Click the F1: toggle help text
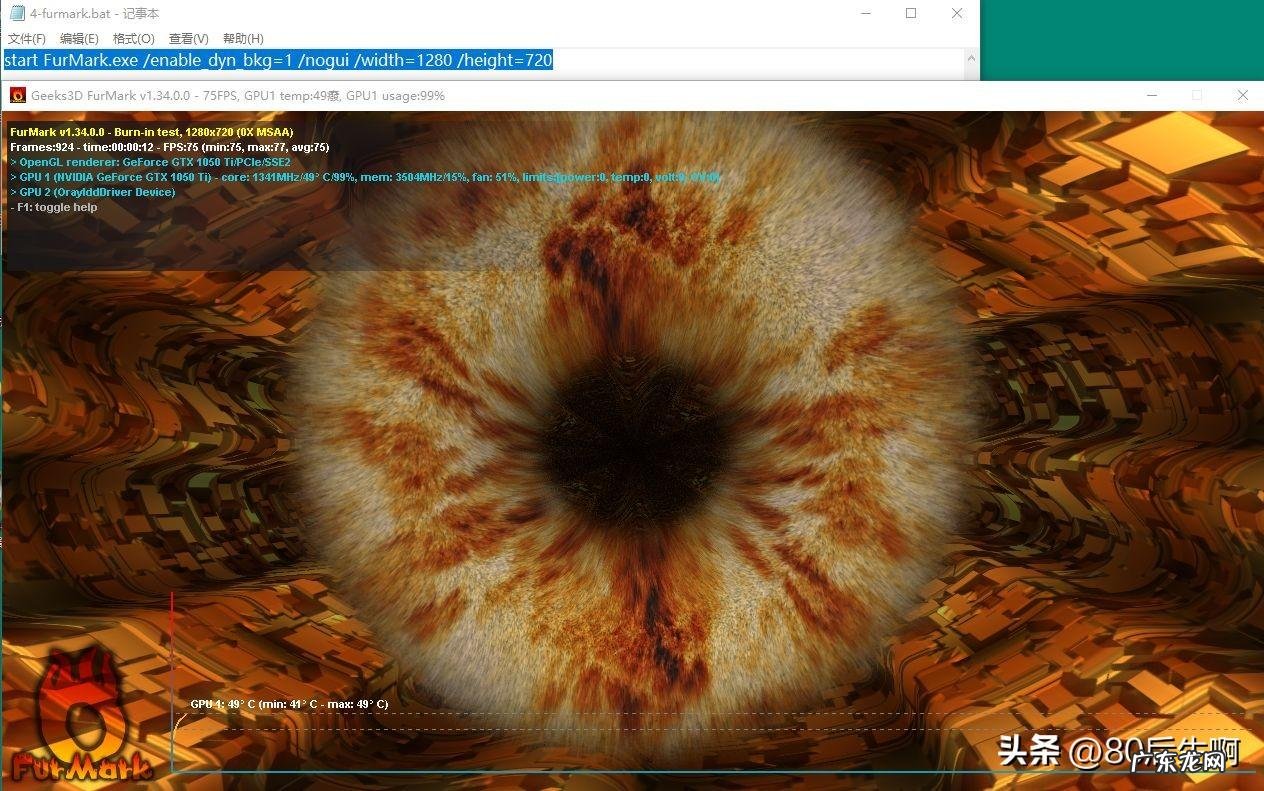 (53, 207)
